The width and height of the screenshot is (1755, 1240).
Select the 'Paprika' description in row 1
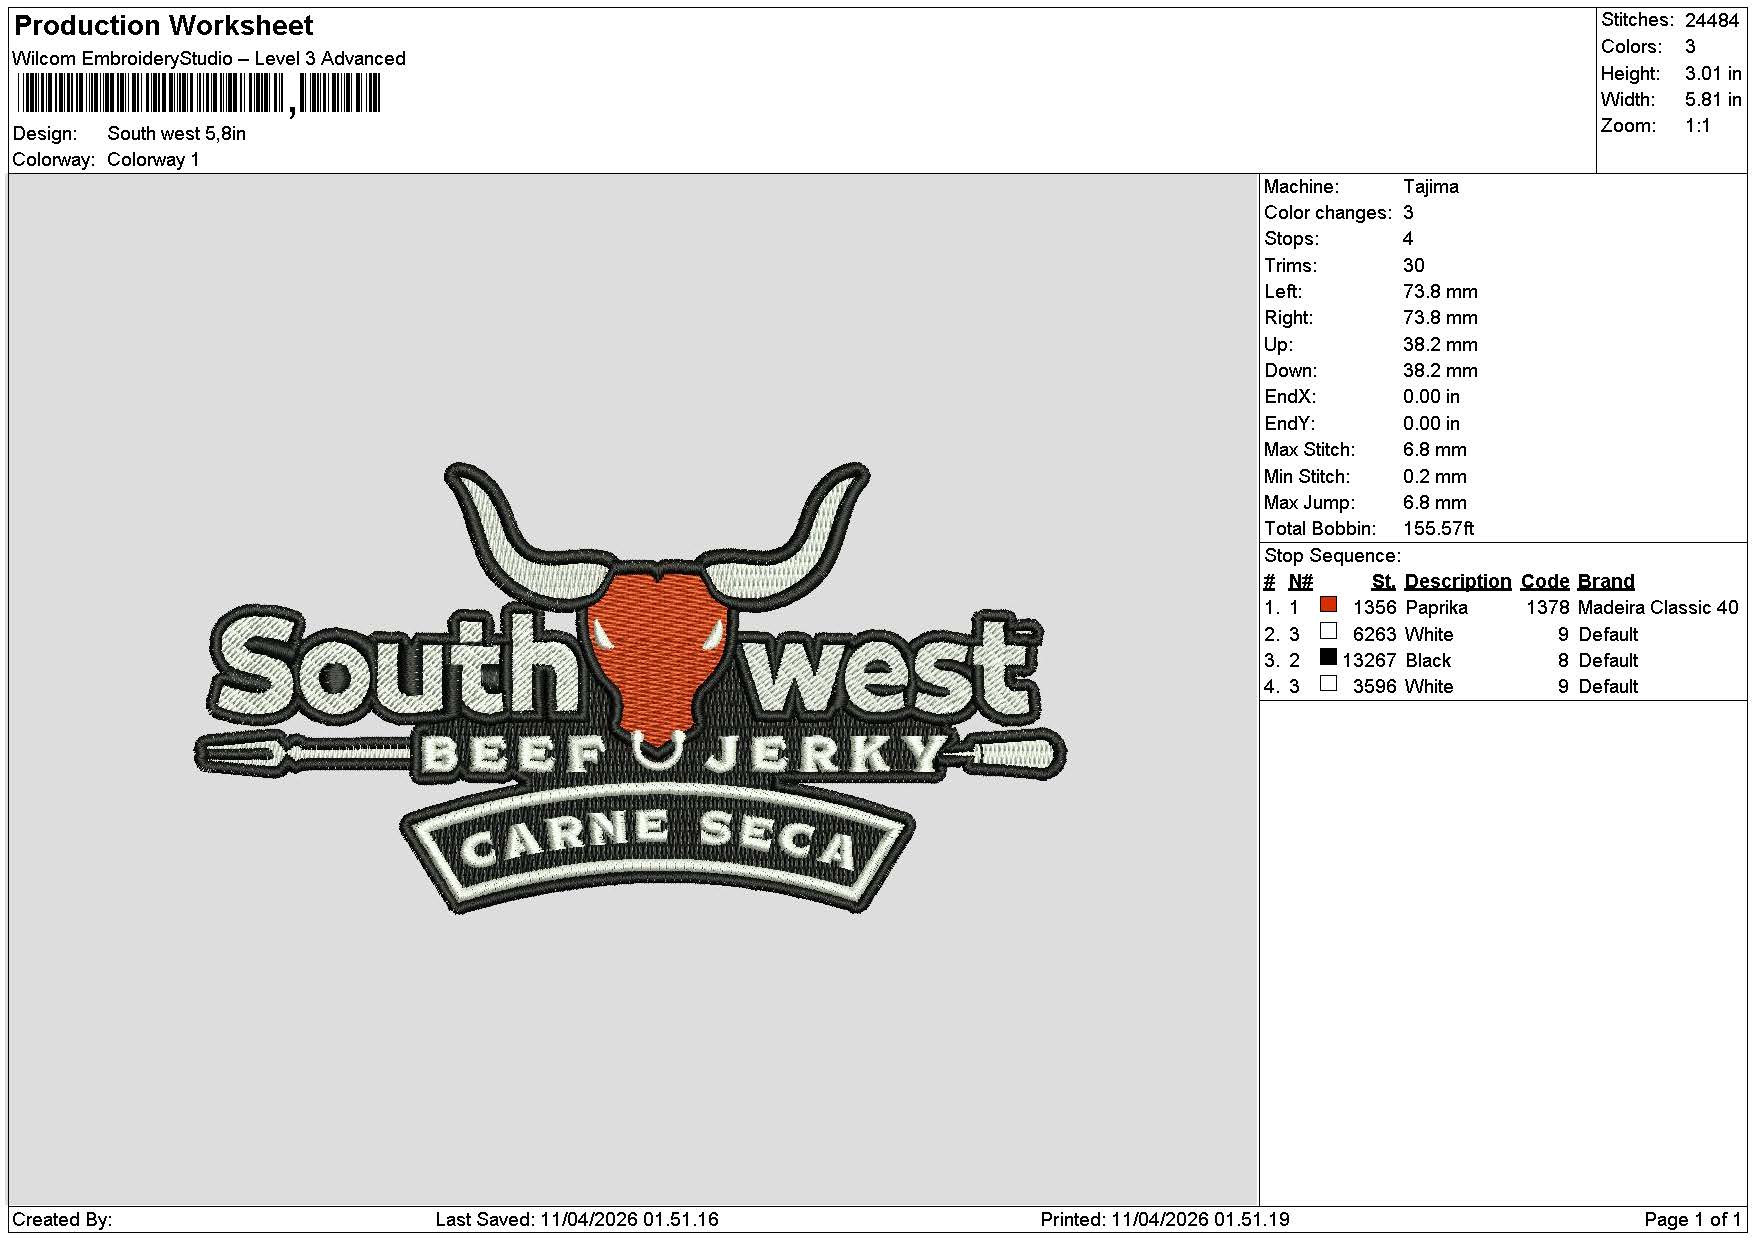point(1436,608)
